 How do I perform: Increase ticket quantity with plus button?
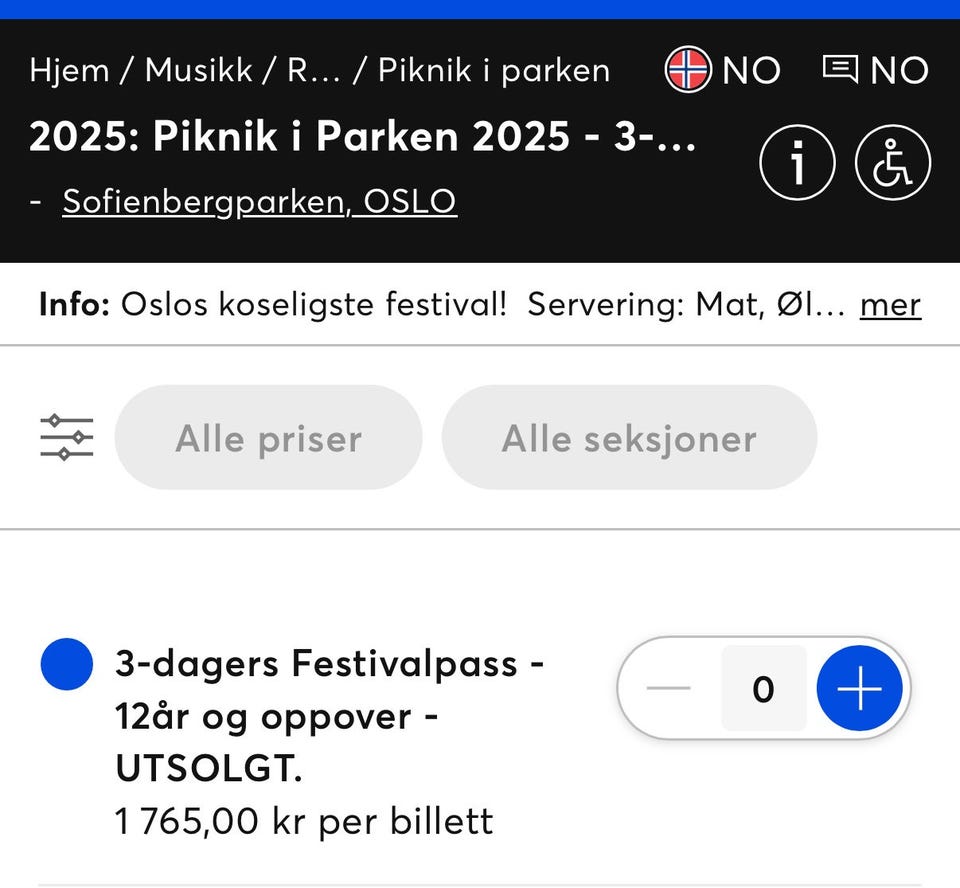[859, 688]
